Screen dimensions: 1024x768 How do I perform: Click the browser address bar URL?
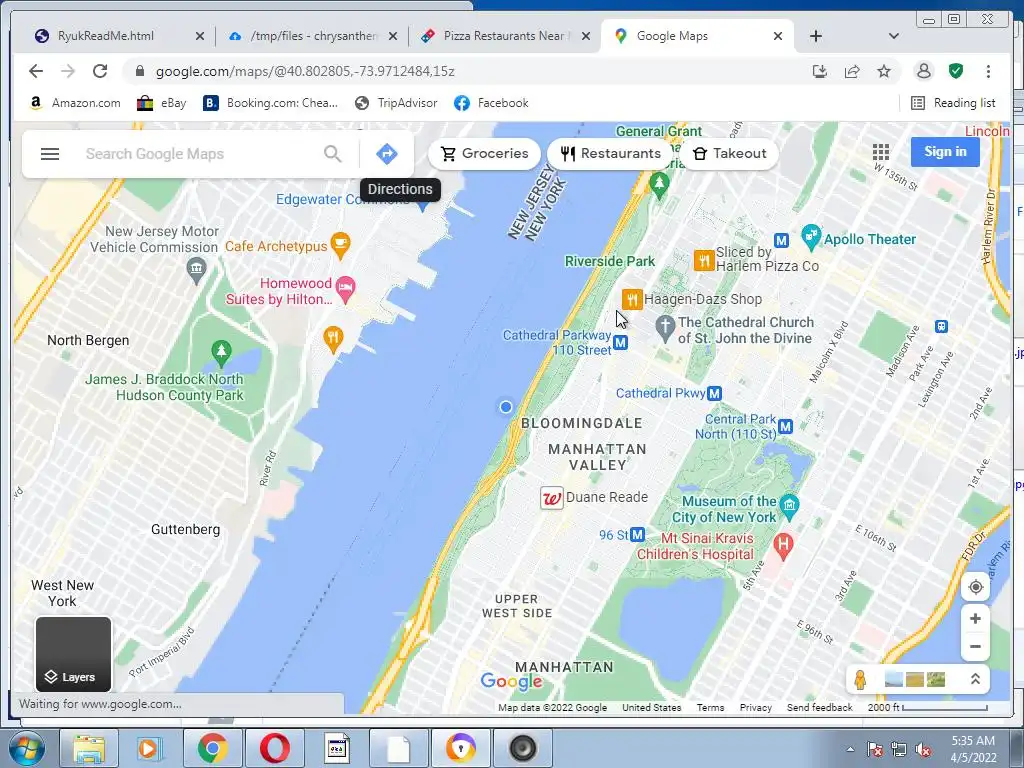pyautogui.click(x=305, y=71)
